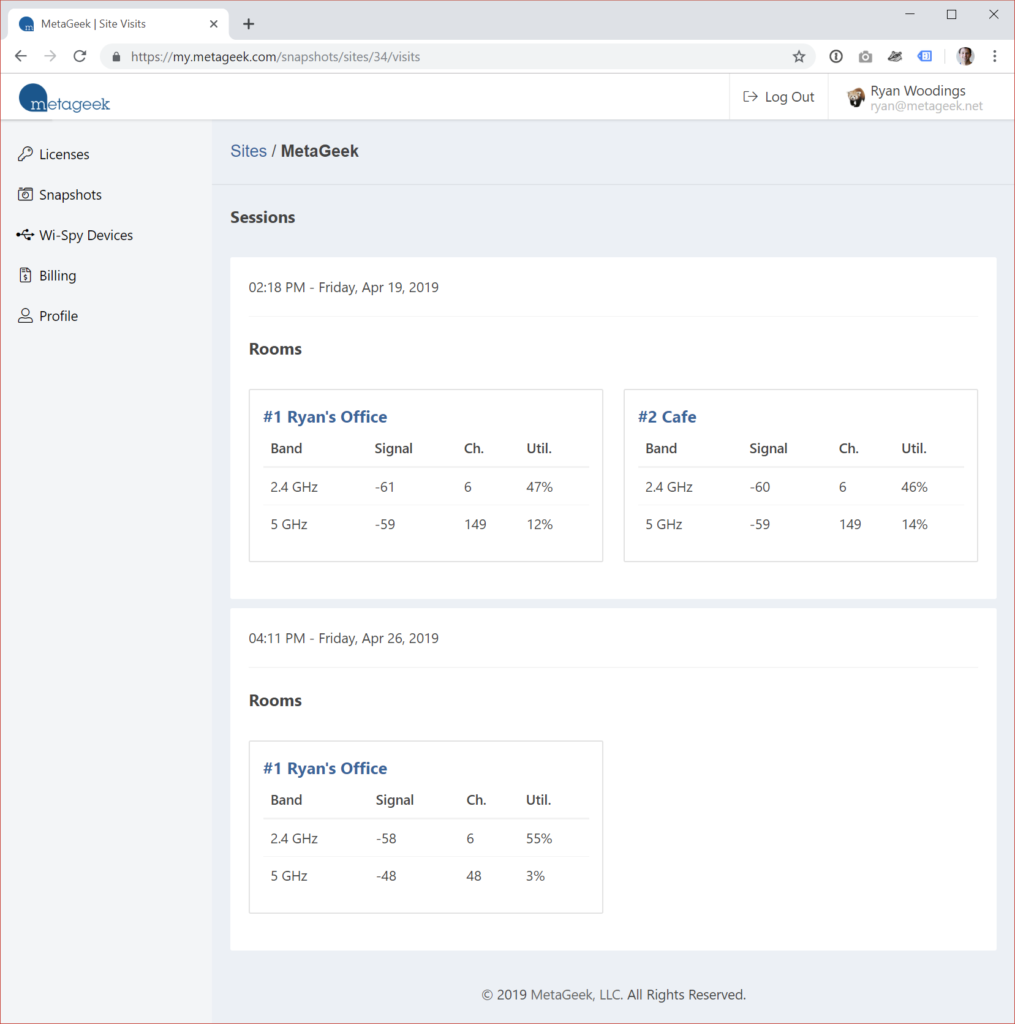Click the Signal column header in Cafe table
The height and width of the screenshot is (1024, 1015).
(x=768, y=449)
